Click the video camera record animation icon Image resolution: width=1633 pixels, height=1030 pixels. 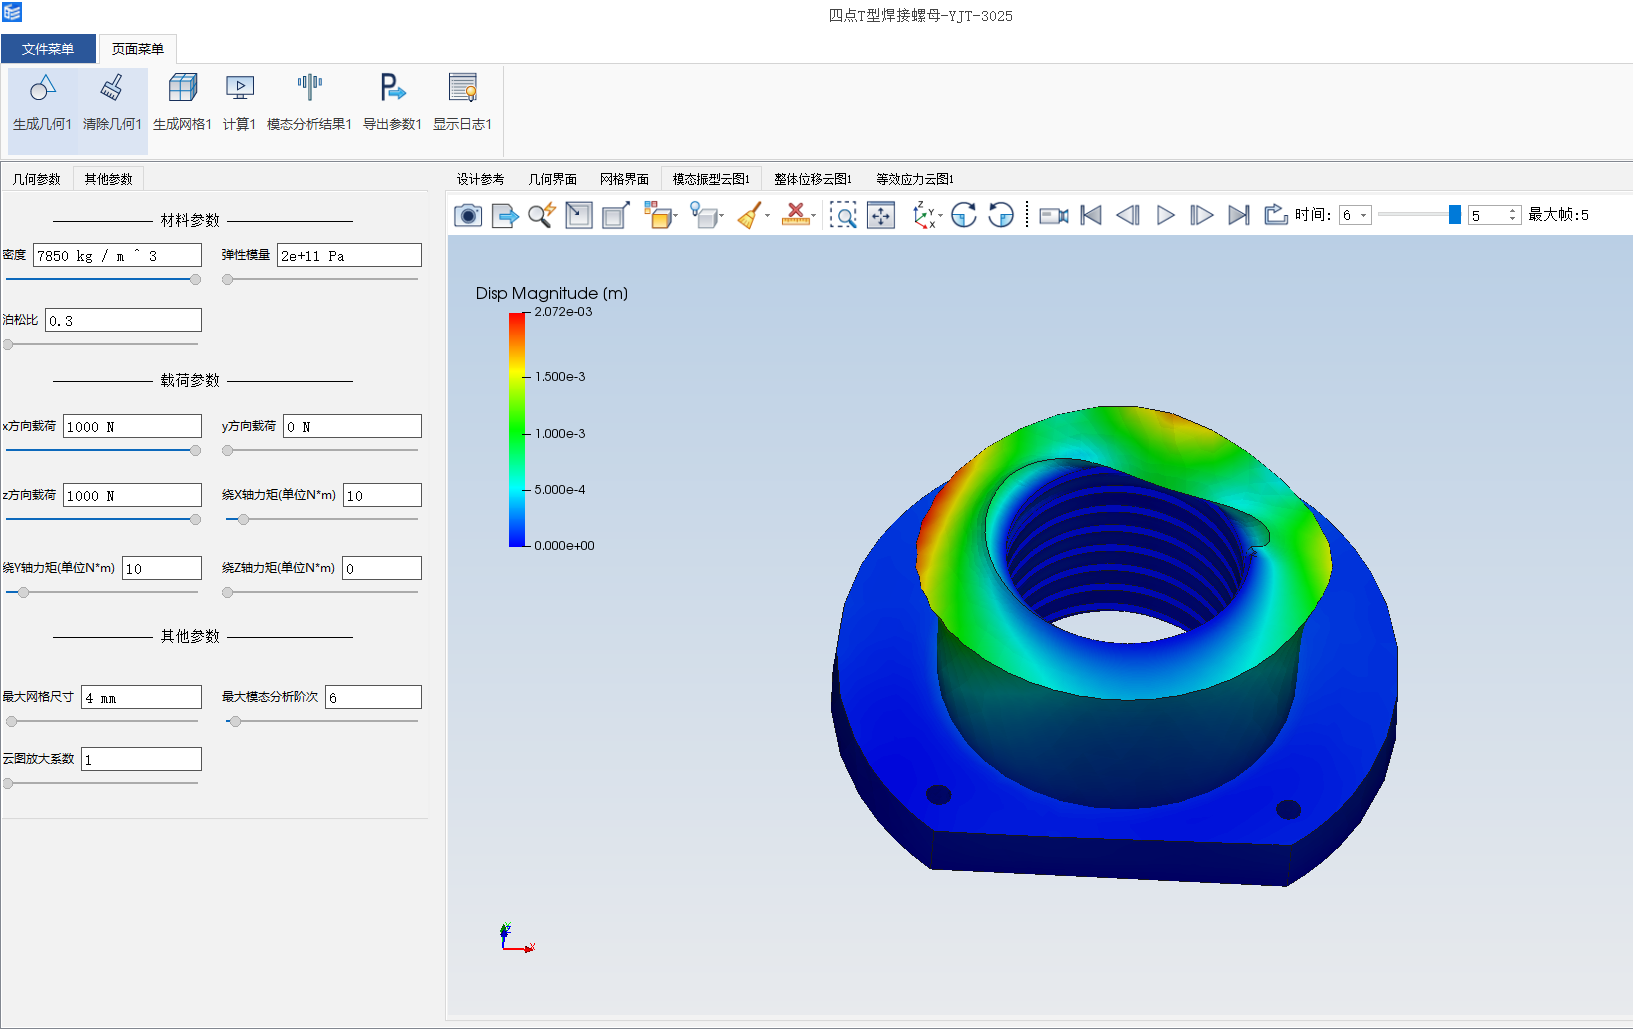(1054, 215)
